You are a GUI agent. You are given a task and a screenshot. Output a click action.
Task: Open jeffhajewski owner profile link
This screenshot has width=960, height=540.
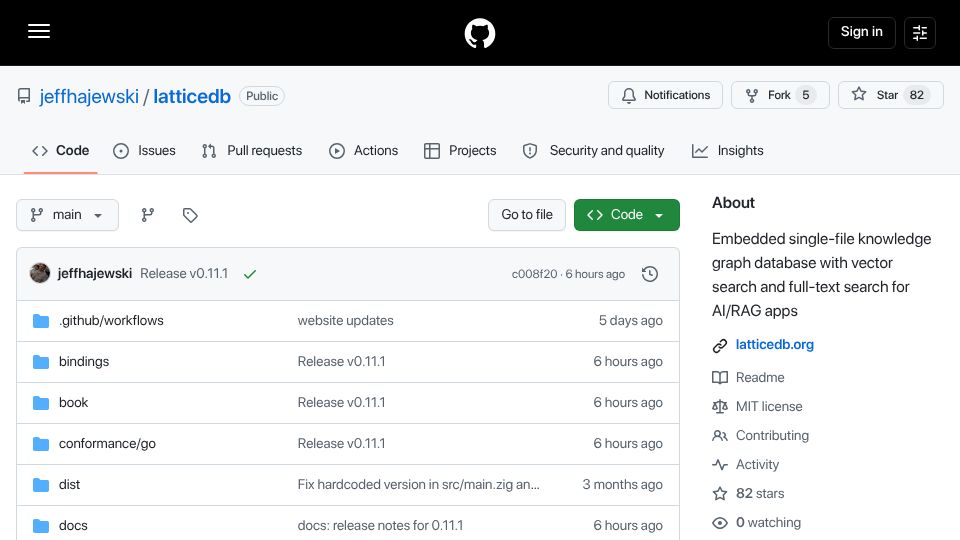click(x=89, y=96)
